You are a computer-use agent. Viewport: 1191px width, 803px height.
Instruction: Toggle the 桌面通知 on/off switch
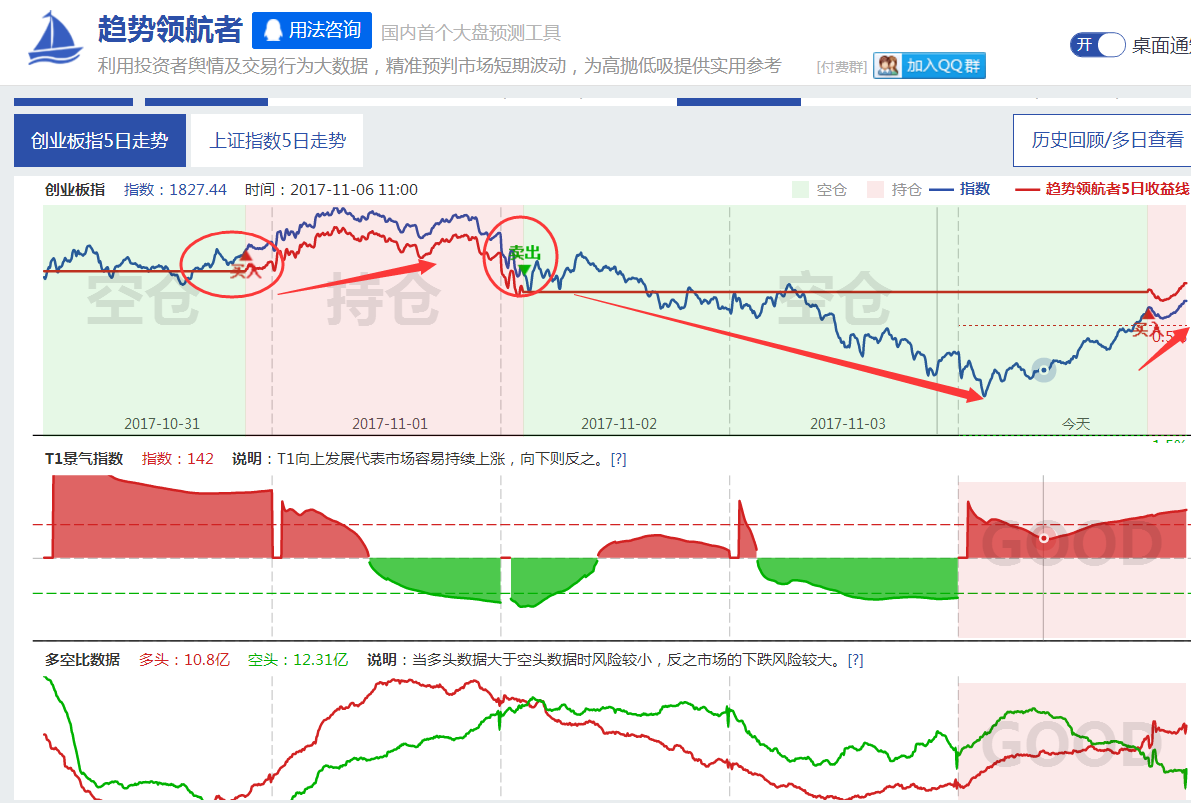point(1097,45)
